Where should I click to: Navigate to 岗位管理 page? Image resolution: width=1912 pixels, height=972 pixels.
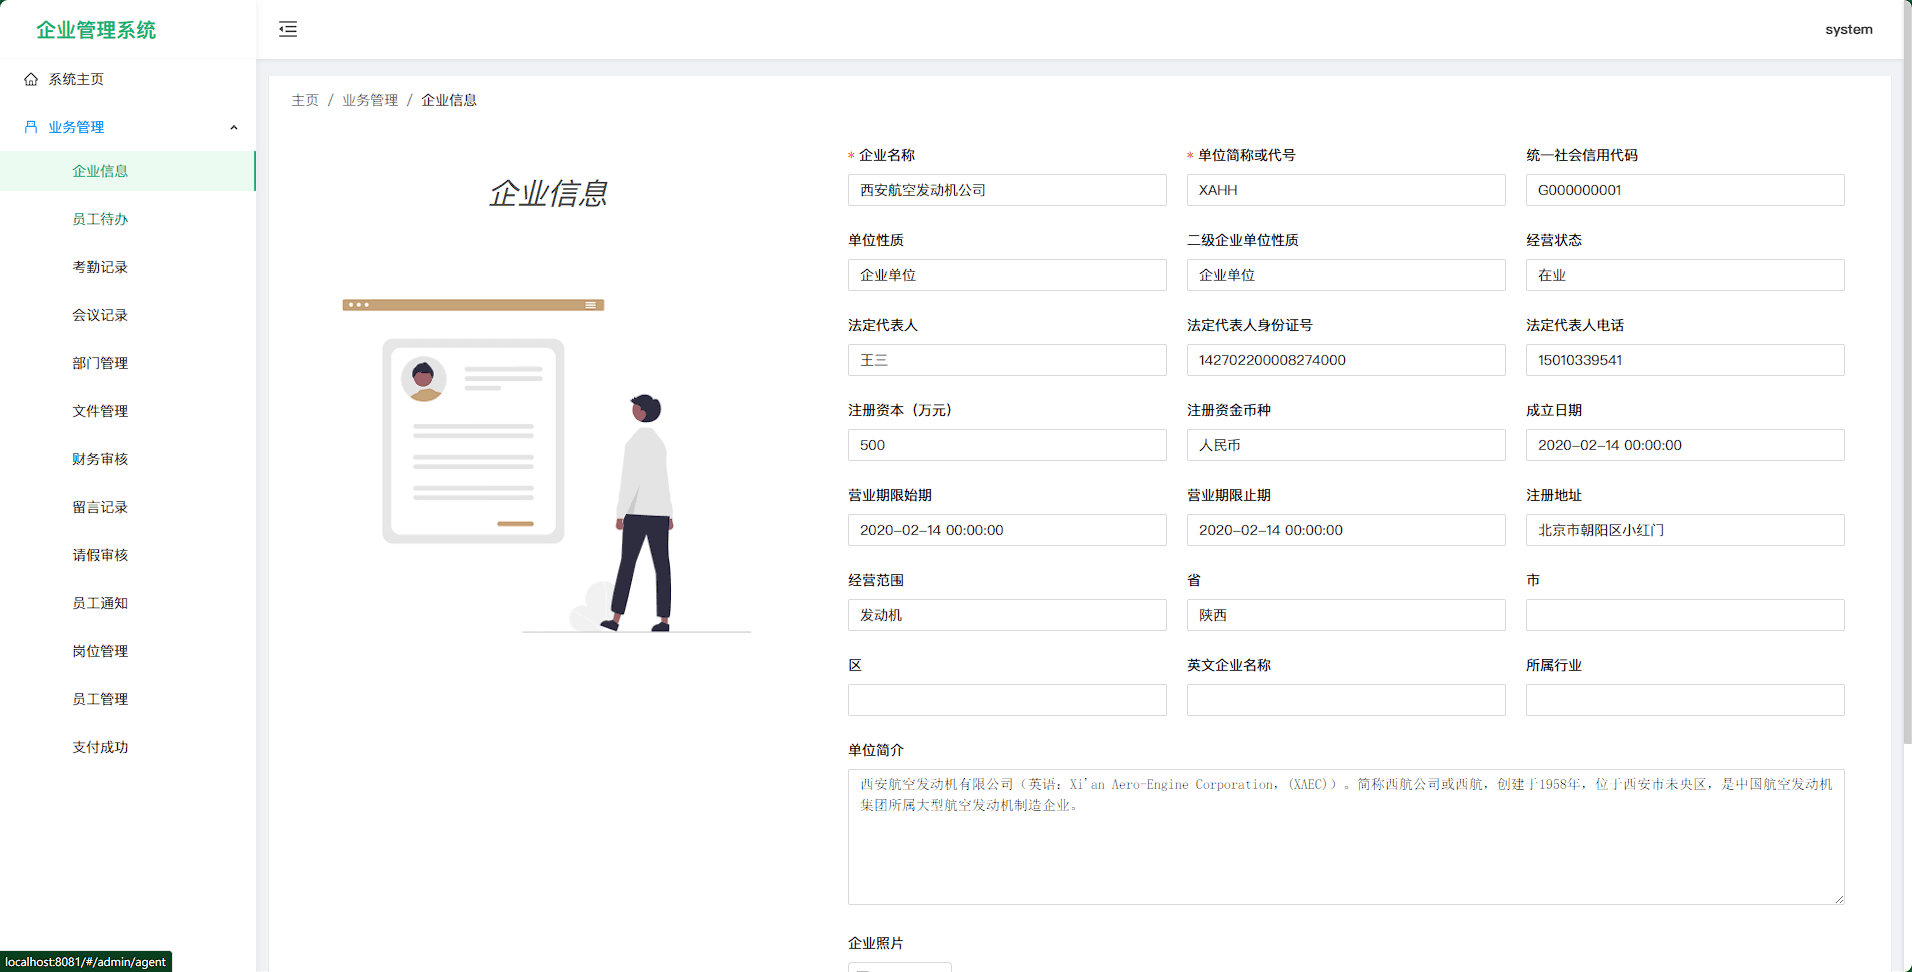100,651
